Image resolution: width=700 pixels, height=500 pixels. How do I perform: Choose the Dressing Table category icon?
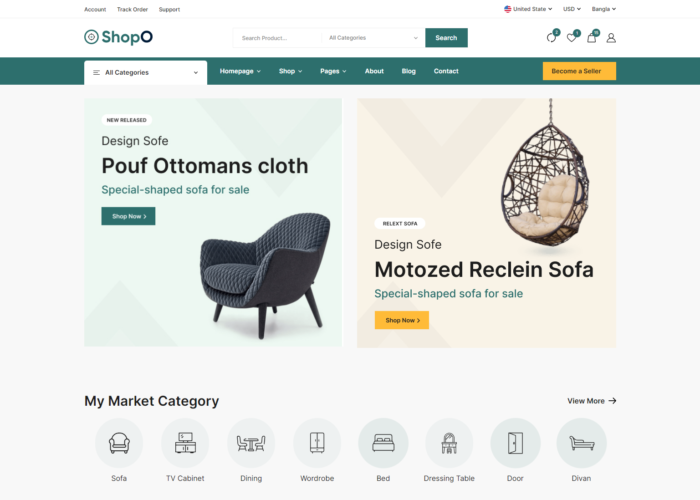(449, 443)
